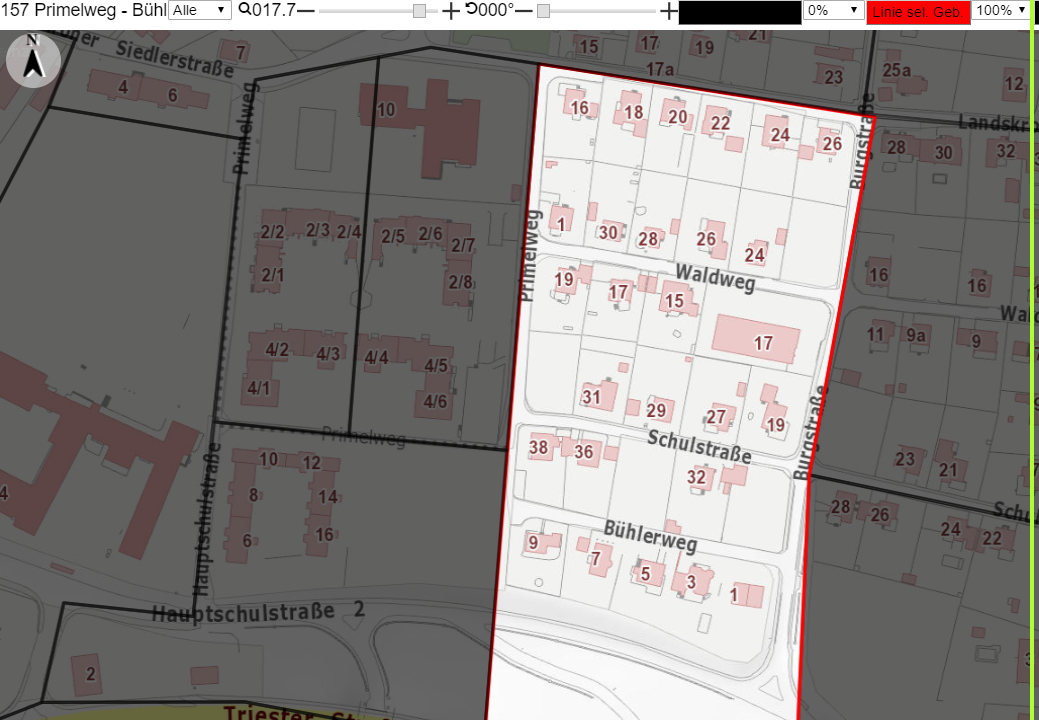Click building 31 near Schulstraße
This screenshot has height=720, width=1039.
click(x=598, y=395)
